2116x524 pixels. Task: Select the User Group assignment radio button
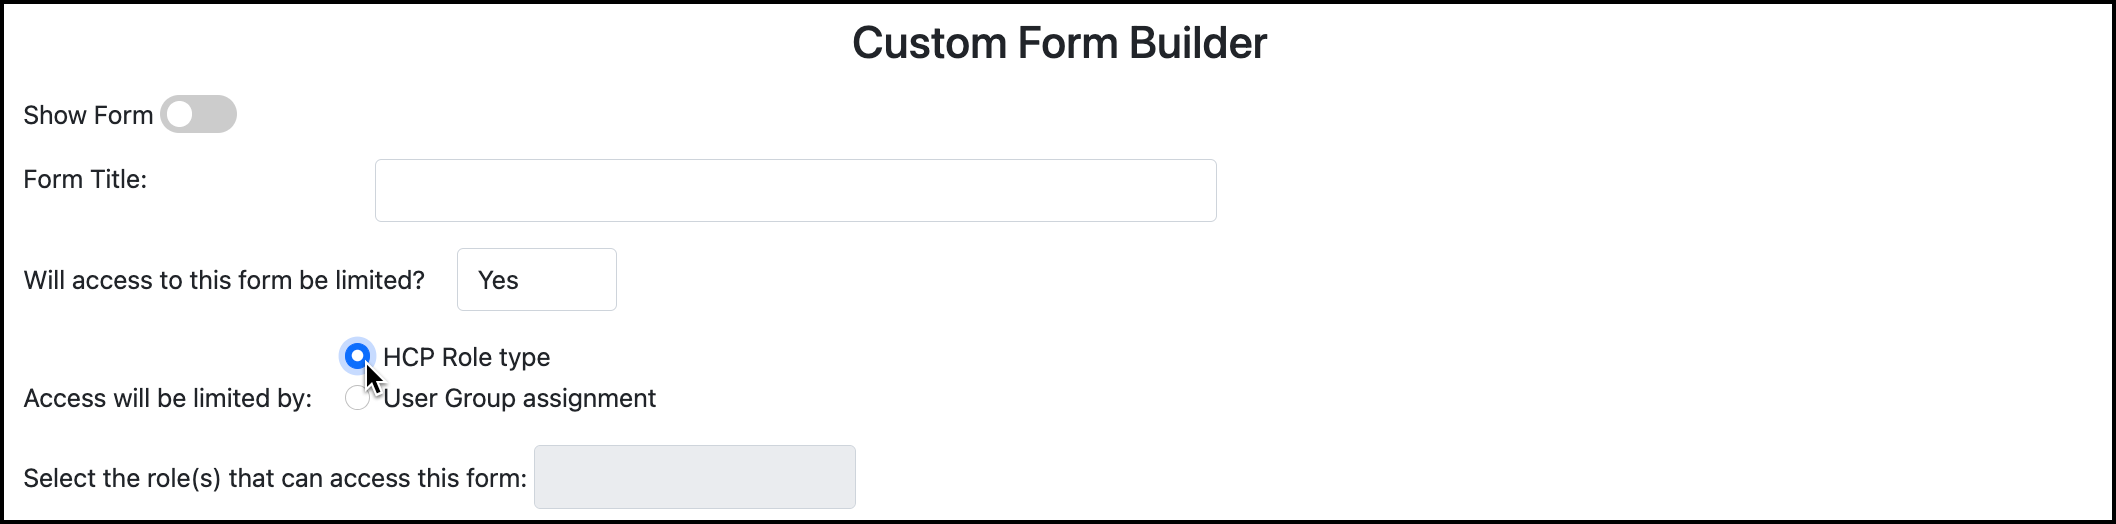tap(356, 398)
